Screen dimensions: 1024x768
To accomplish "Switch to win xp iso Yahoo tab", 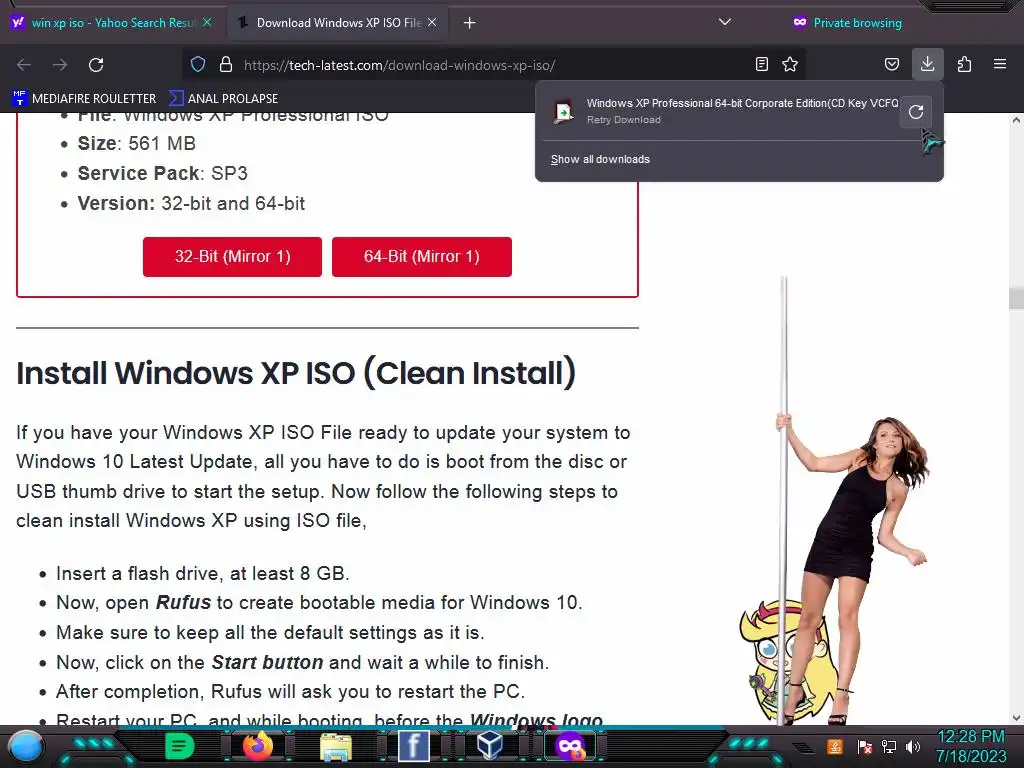I will coord(112,23).
